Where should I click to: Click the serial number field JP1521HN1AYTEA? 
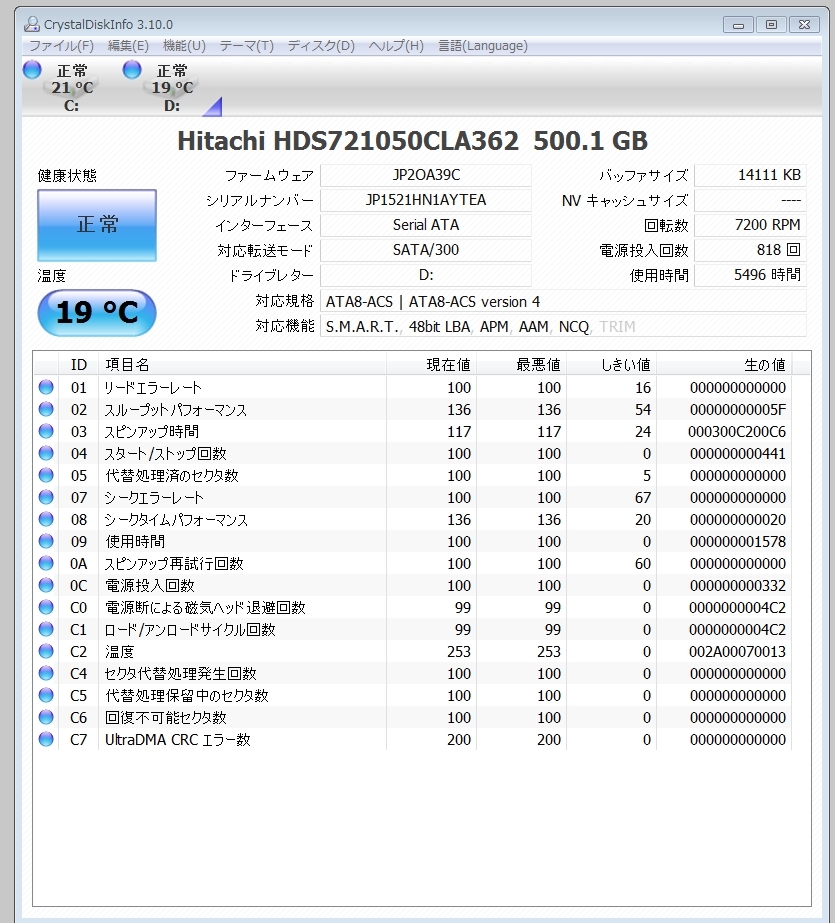(426, 200)
